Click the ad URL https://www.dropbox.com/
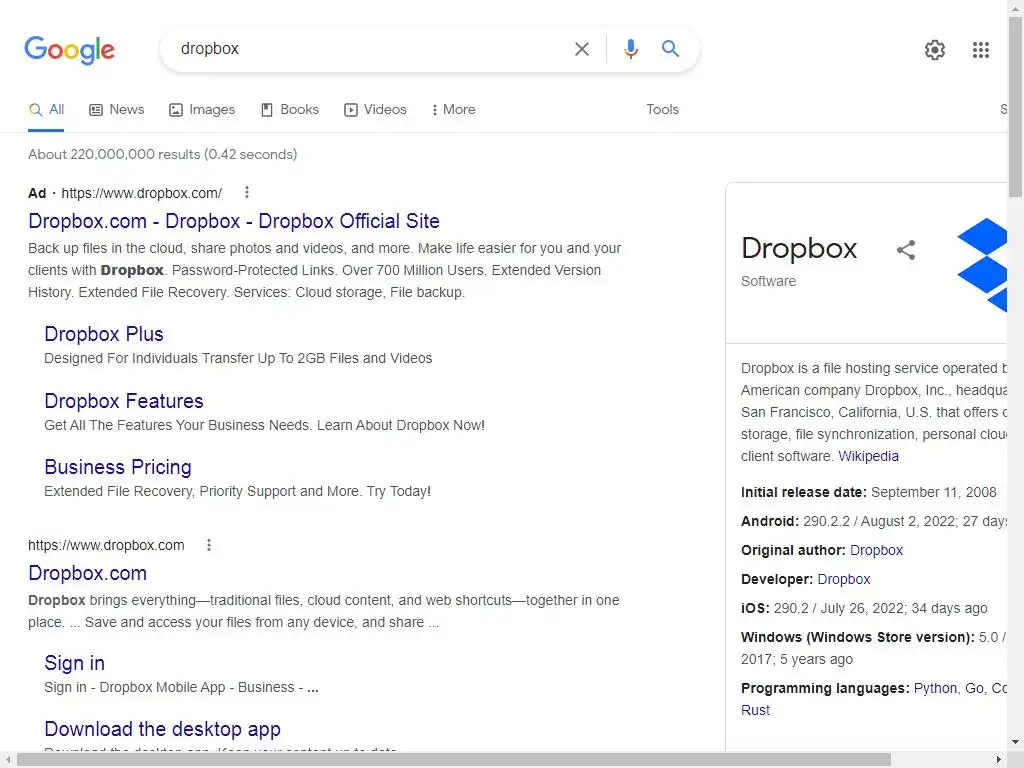This screenshot has width=1024, height=768. point(142,193)
